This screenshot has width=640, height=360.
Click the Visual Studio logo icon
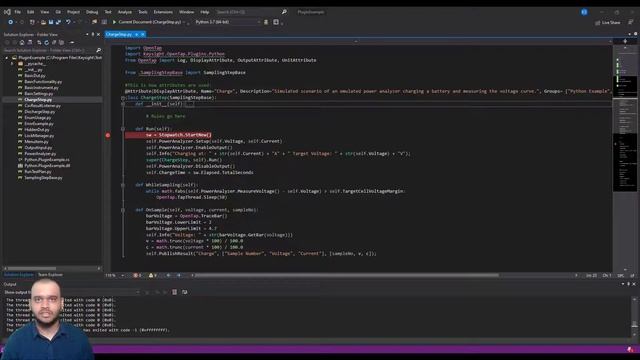(x=7, y=12)
